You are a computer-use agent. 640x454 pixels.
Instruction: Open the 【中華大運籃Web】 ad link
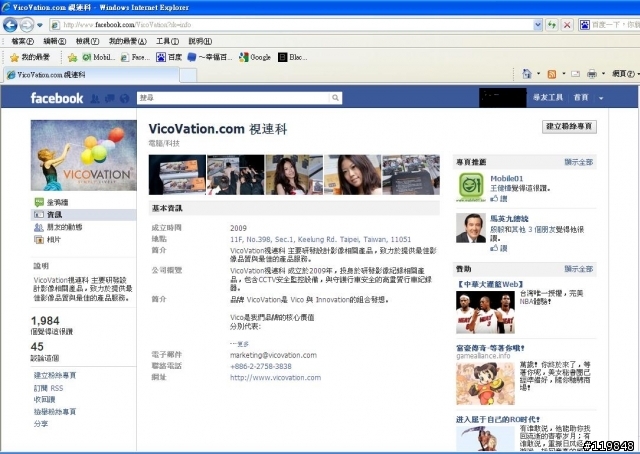490,284
